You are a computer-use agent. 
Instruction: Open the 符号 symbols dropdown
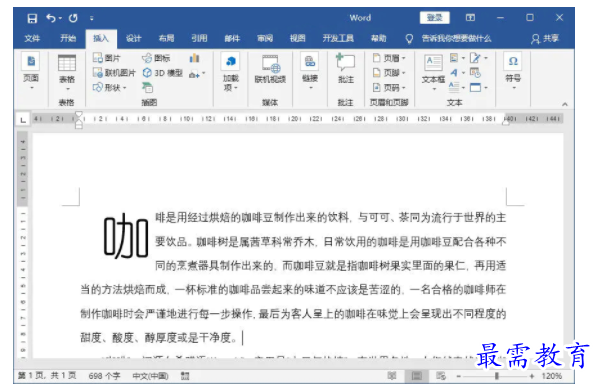click(513, 72)
